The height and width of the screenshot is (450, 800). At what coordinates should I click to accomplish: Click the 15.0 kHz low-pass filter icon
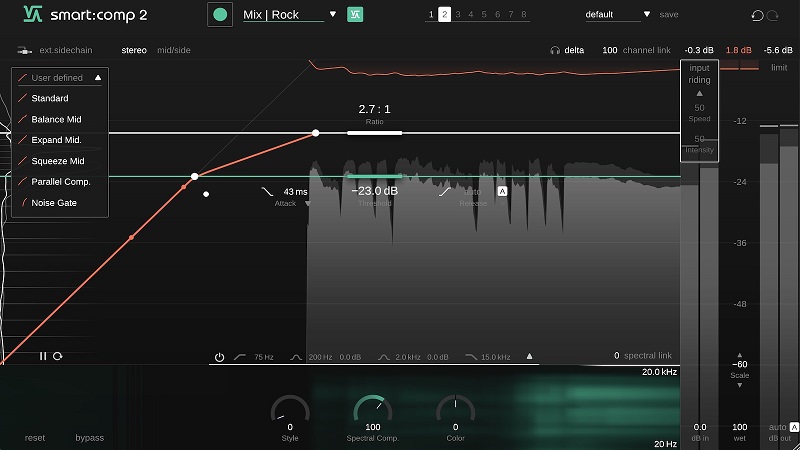pyautogui.click(x=471, y=357)
